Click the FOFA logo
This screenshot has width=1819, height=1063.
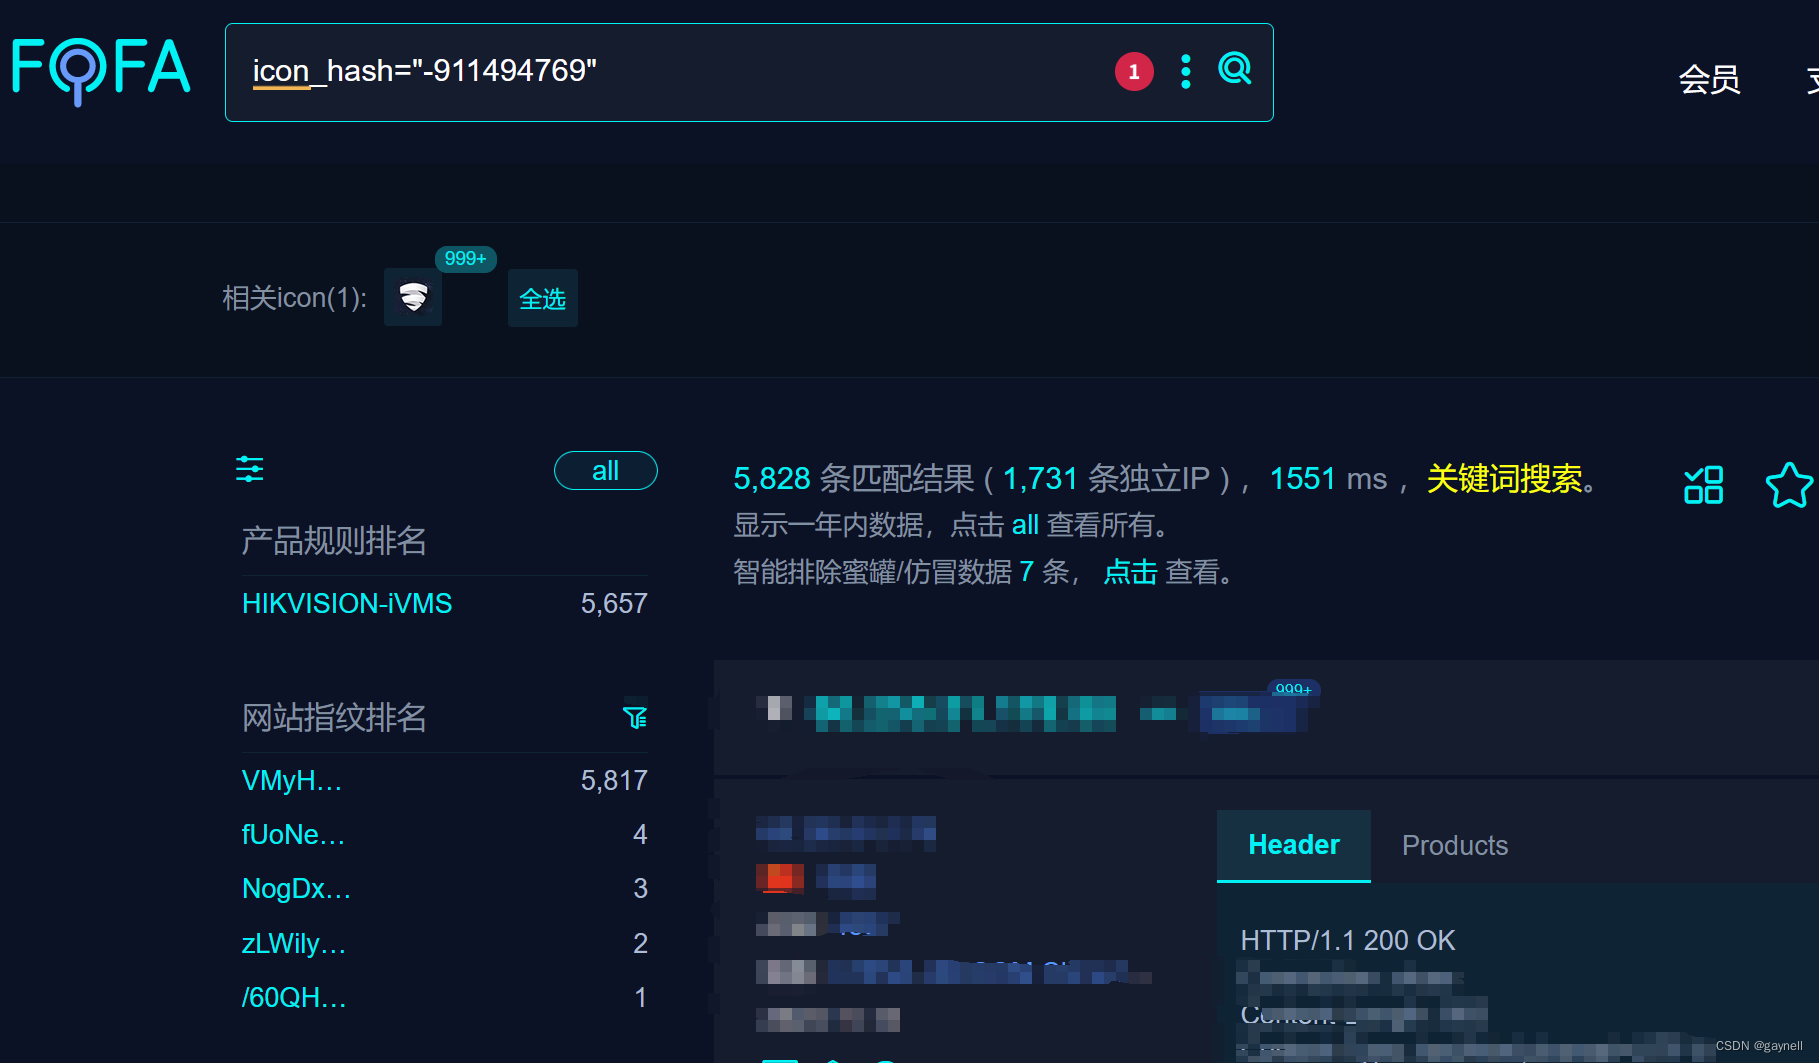100,70
